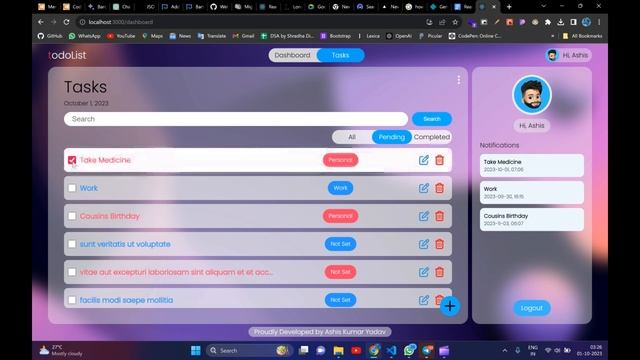Image resolution: width=640 pixels, height=360 pixels.
Task: Open YouTube icon on the taskbar
Action: coord(356,350)
